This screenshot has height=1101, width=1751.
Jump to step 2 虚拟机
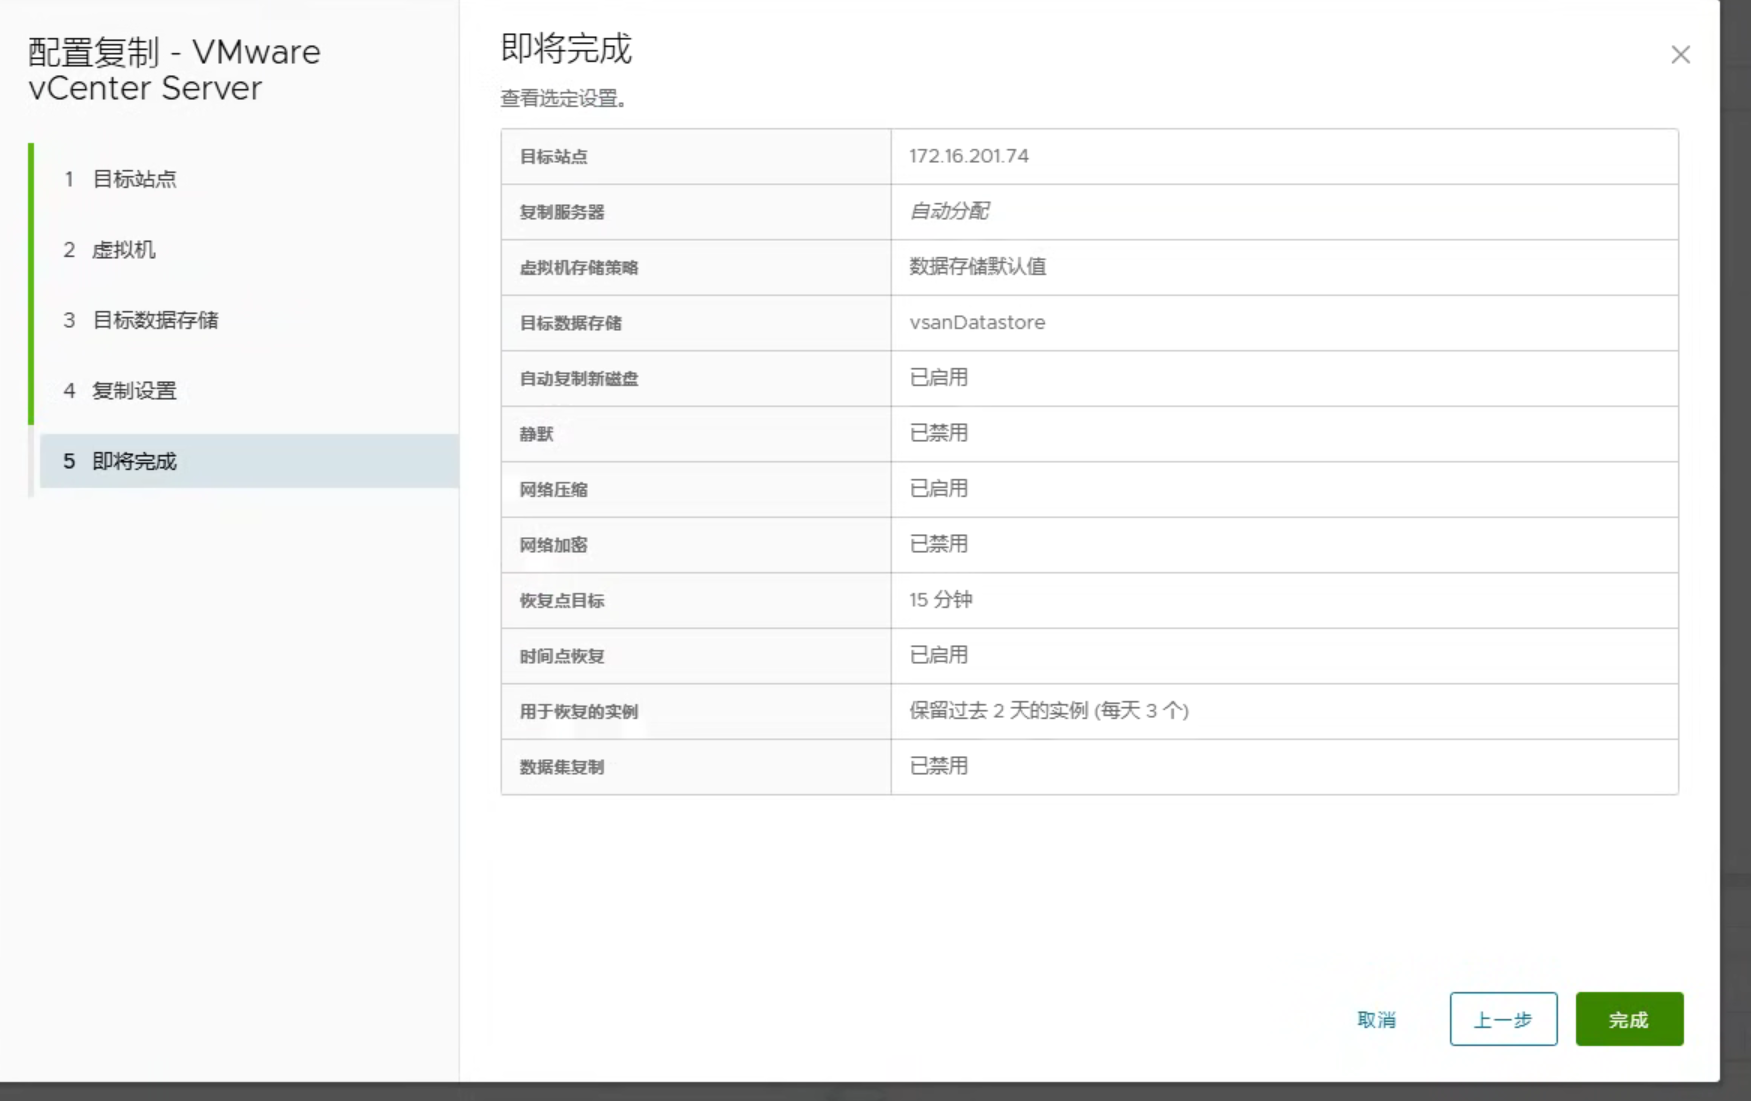pos(123,250)
